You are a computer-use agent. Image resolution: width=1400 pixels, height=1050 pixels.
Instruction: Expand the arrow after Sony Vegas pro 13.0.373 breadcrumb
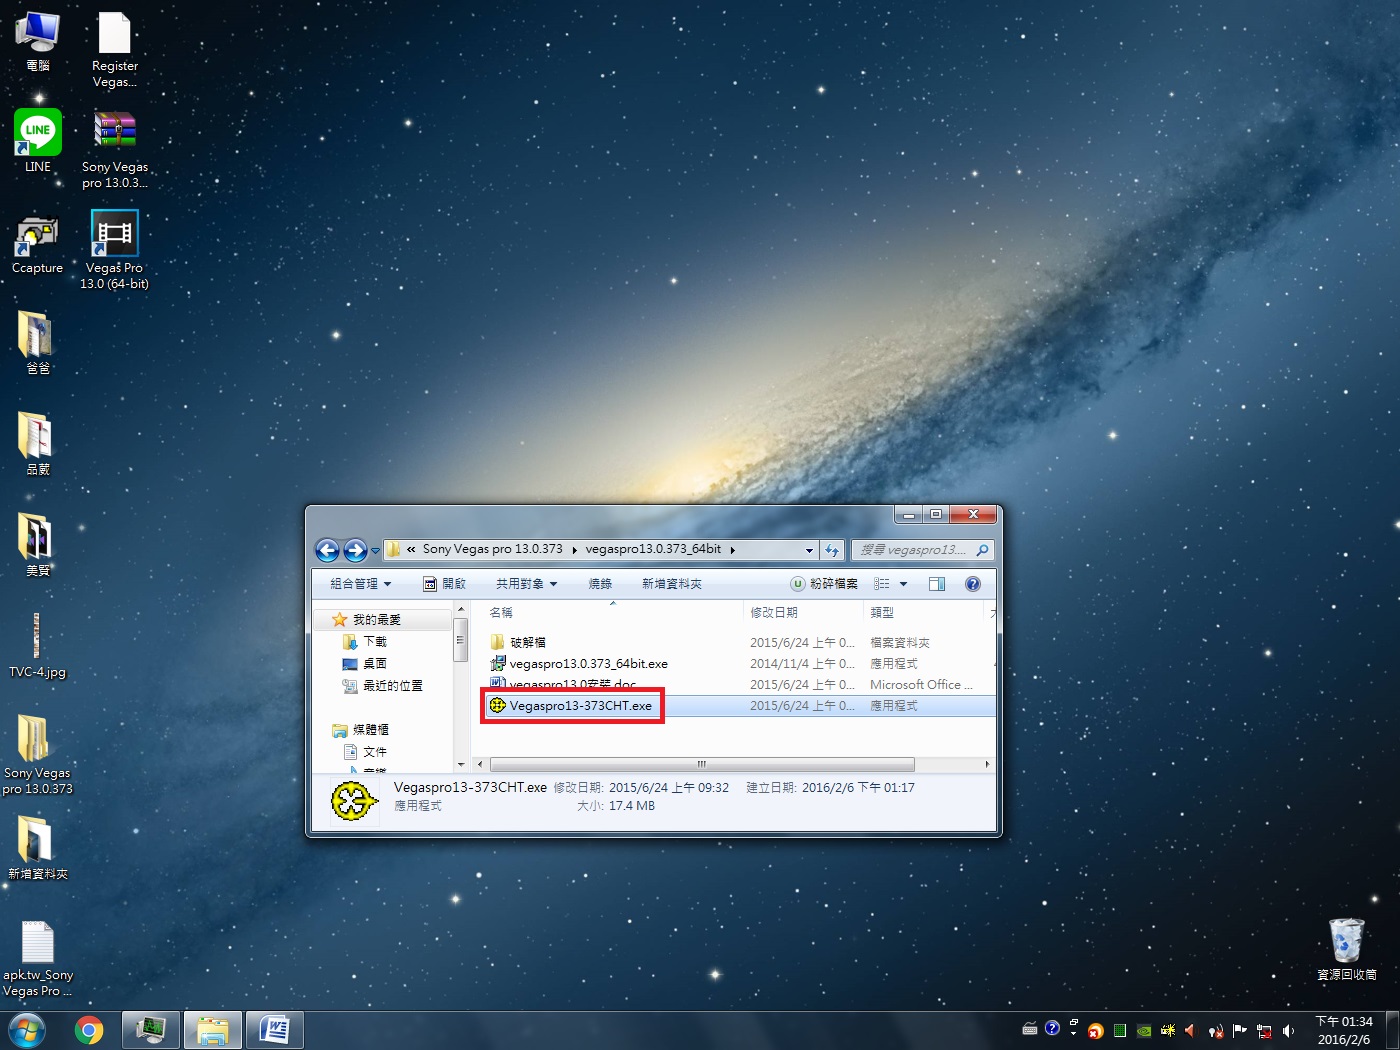[574, 550]
